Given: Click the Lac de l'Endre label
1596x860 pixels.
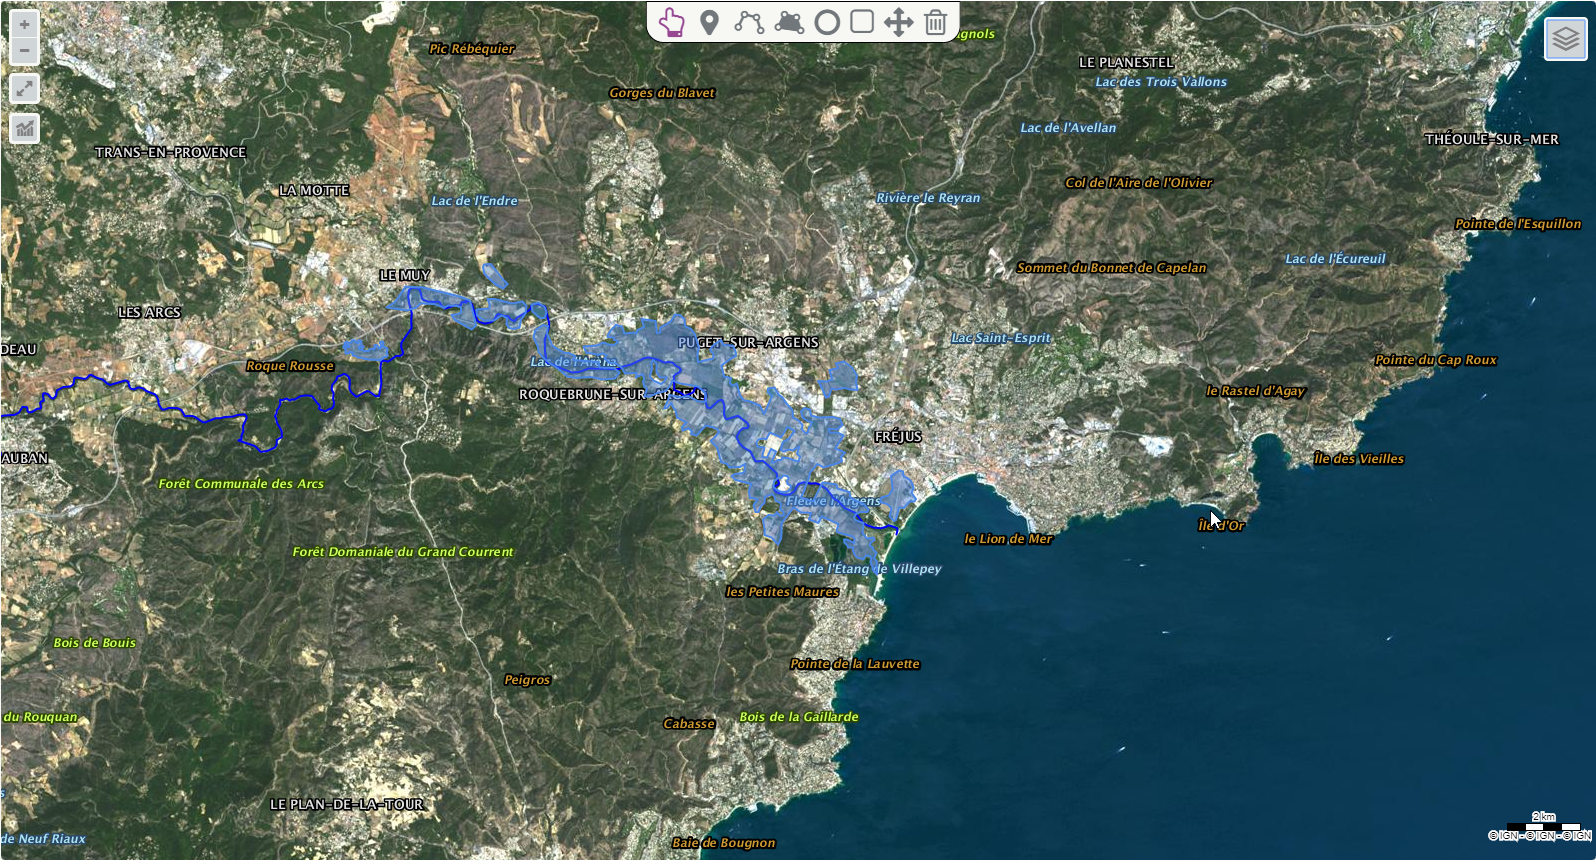Looking at the screenshot, I should pos(474,201).
